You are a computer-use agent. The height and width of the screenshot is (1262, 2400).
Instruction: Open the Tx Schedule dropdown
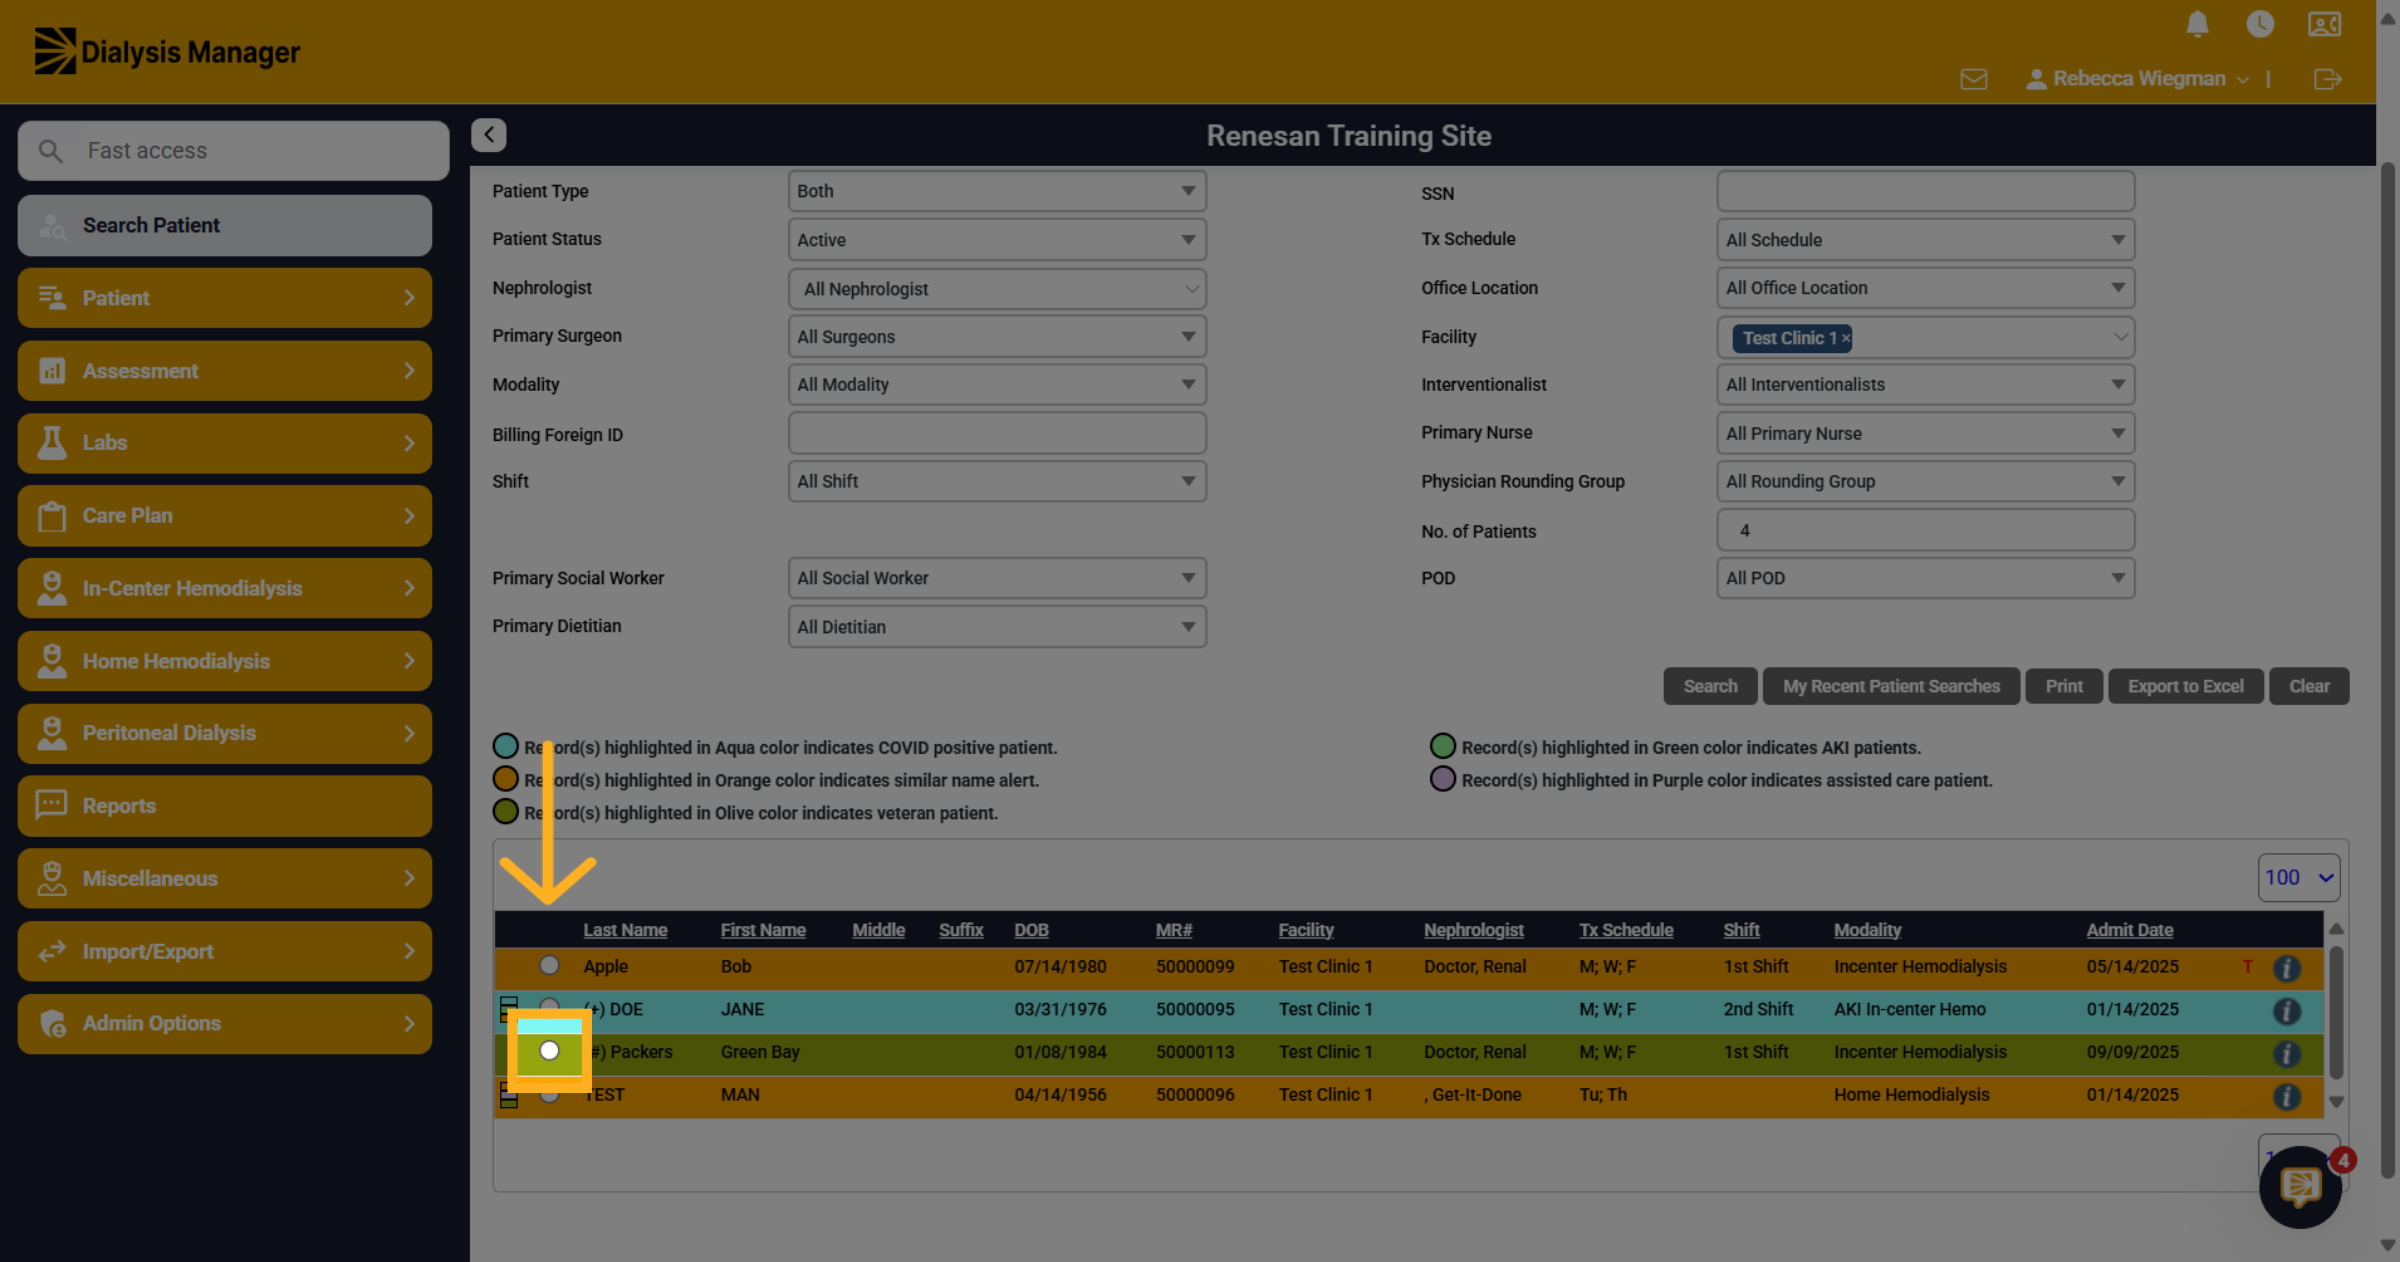(x=1925, y=240)
